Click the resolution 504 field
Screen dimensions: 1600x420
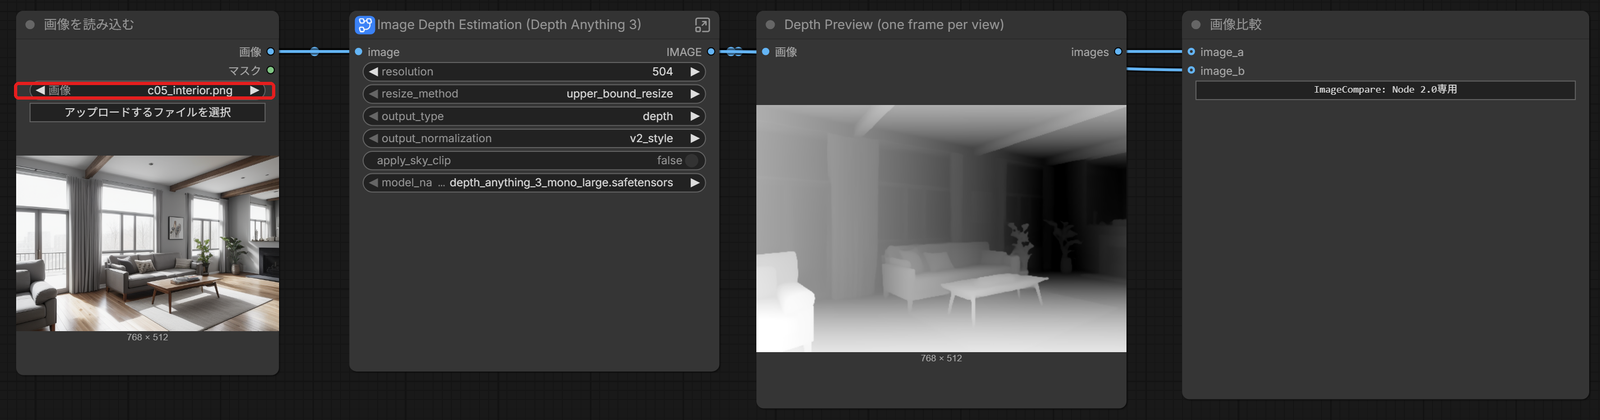tap(534, 72)
